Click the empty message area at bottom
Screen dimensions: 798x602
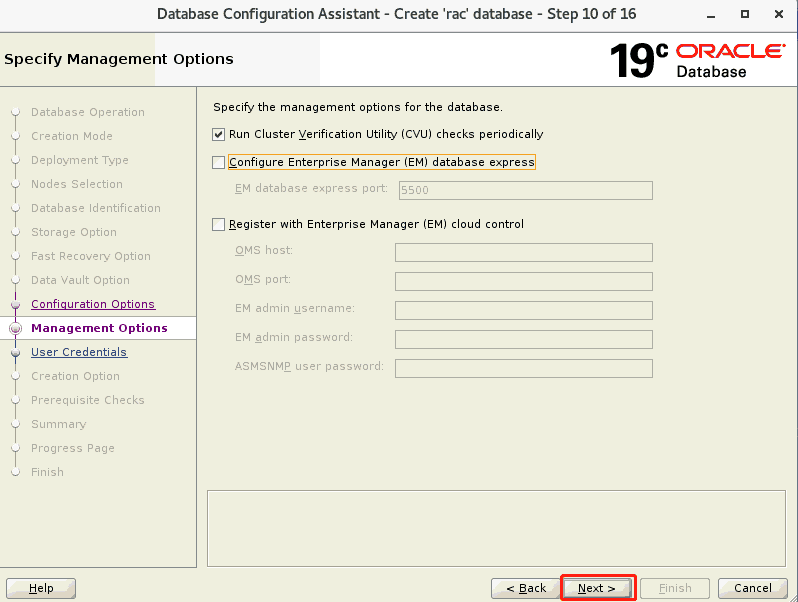(496, 528)
